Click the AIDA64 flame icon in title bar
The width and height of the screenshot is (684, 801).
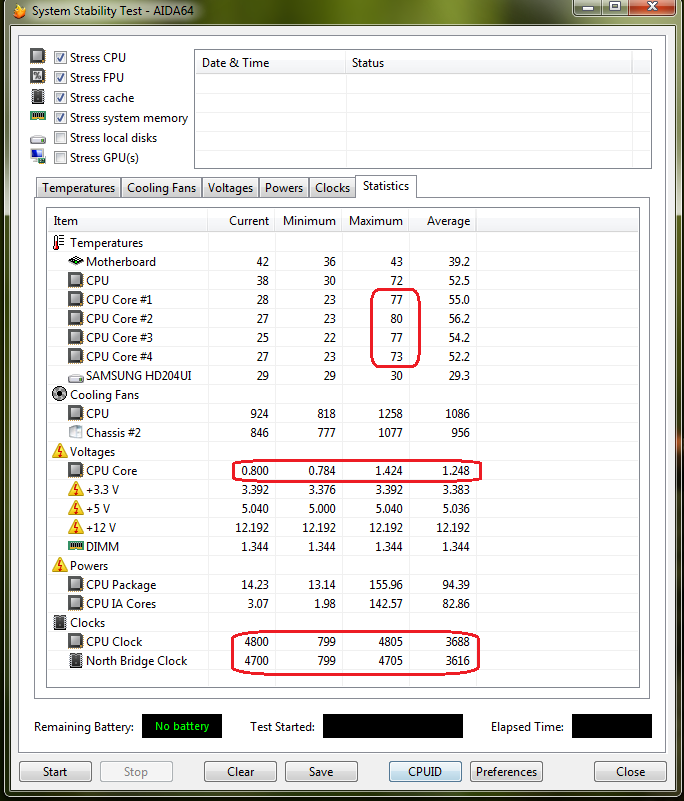pyautogui.click(x=17, y=11)
